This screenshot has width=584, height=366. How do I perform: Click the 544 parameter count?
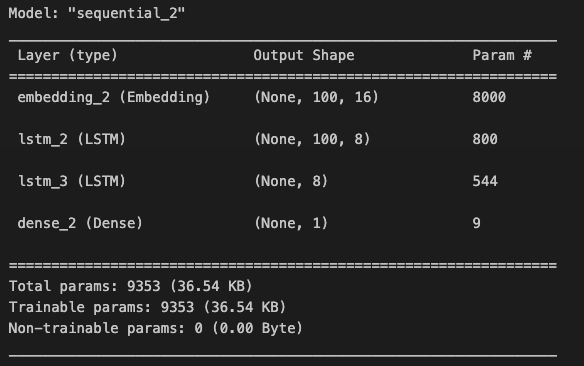[485, 181]
